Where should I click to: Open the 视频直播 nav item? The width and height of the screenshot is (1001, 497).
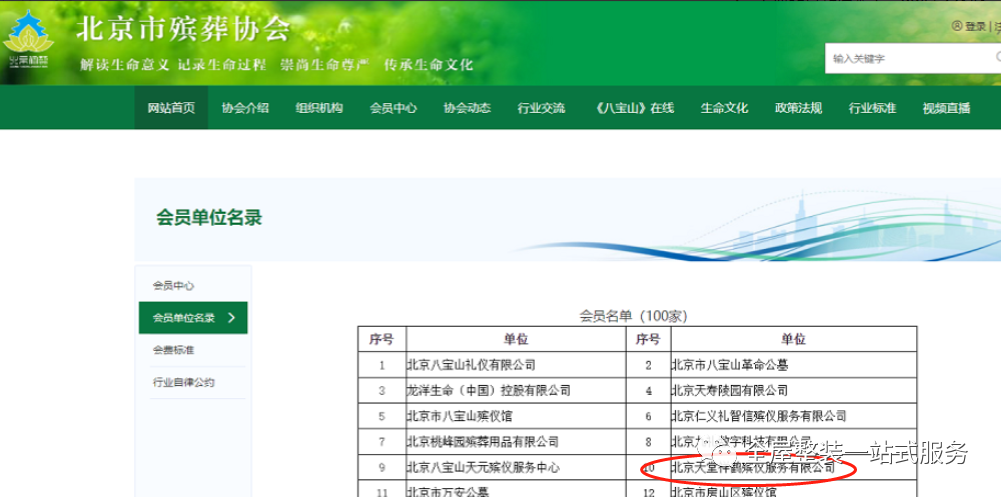[x=946, y=108]
